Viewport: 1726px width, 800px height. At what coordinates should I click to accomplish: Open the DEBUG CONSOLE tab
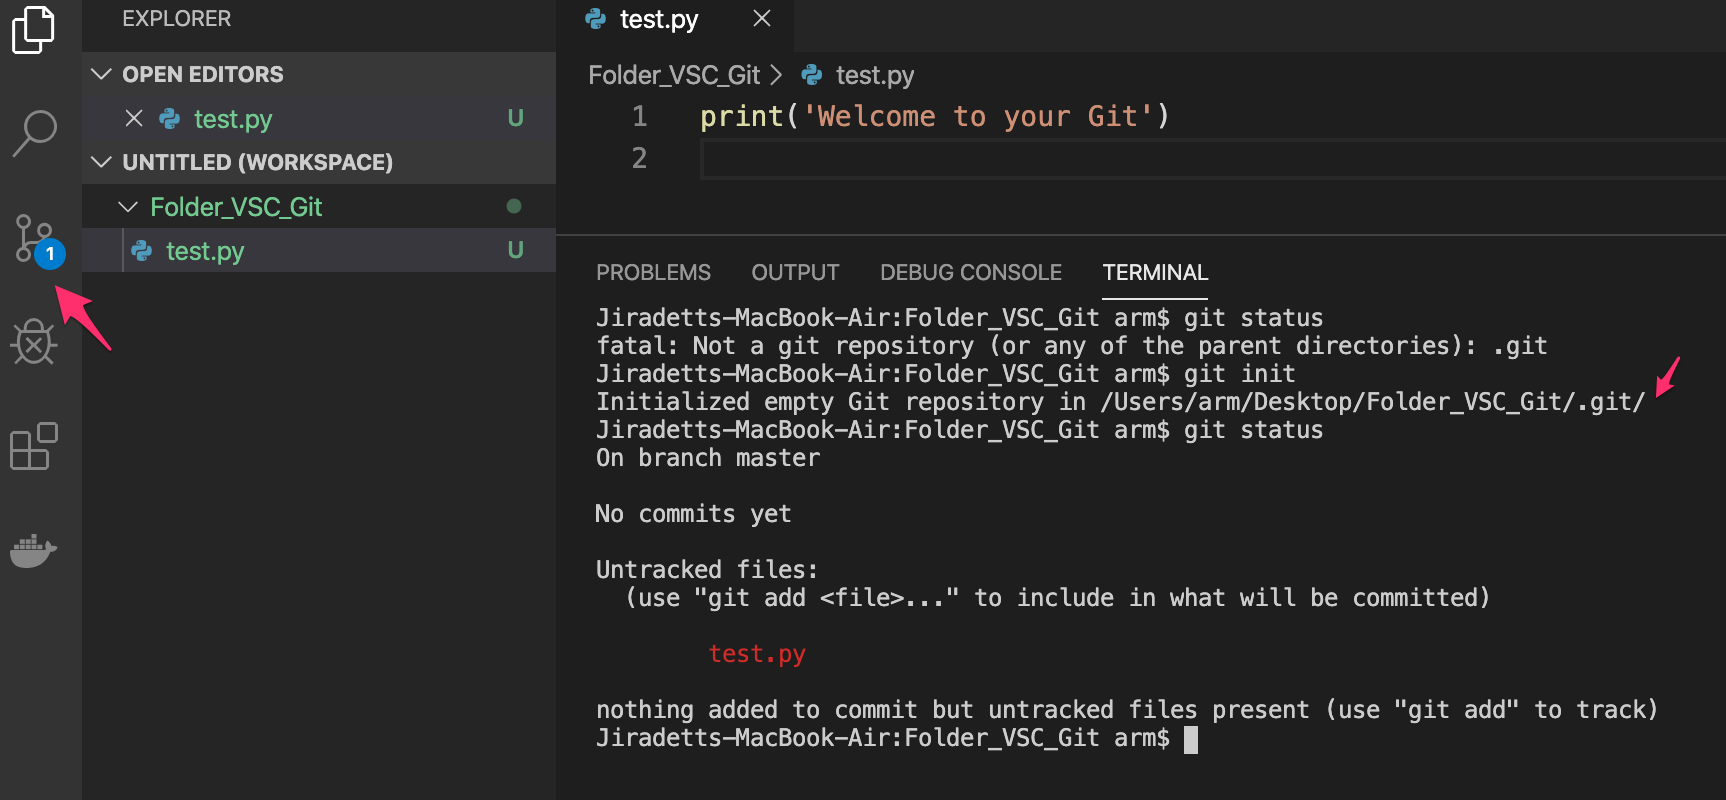point(970,272)
